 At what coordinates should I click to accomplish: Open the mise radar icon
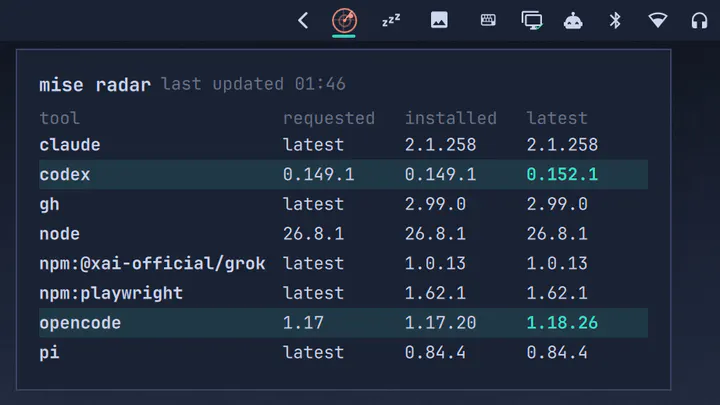tap(344, 21)
